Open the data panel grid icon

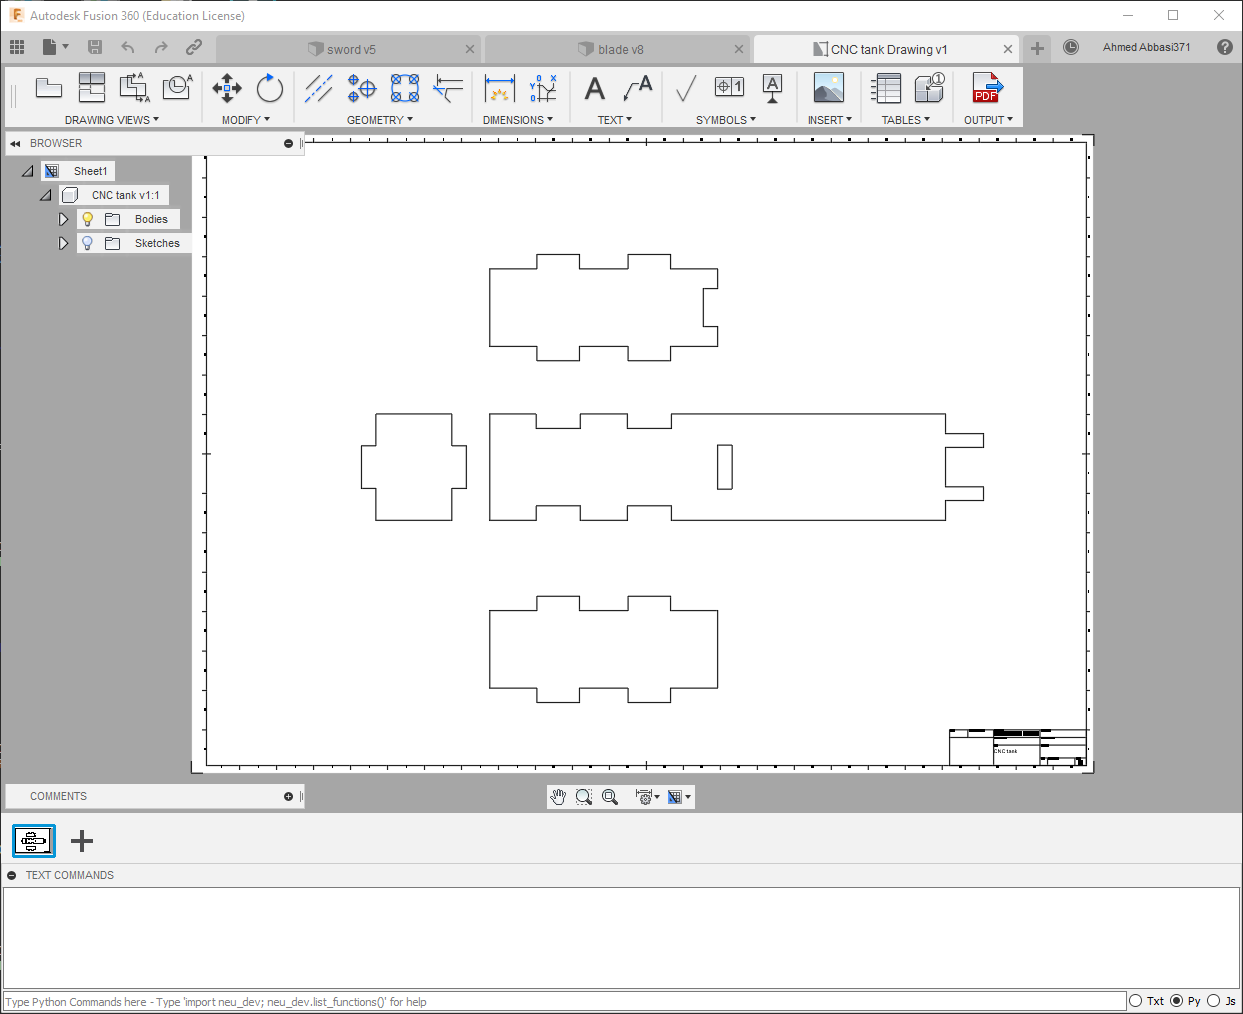click(x=17, y=47)
